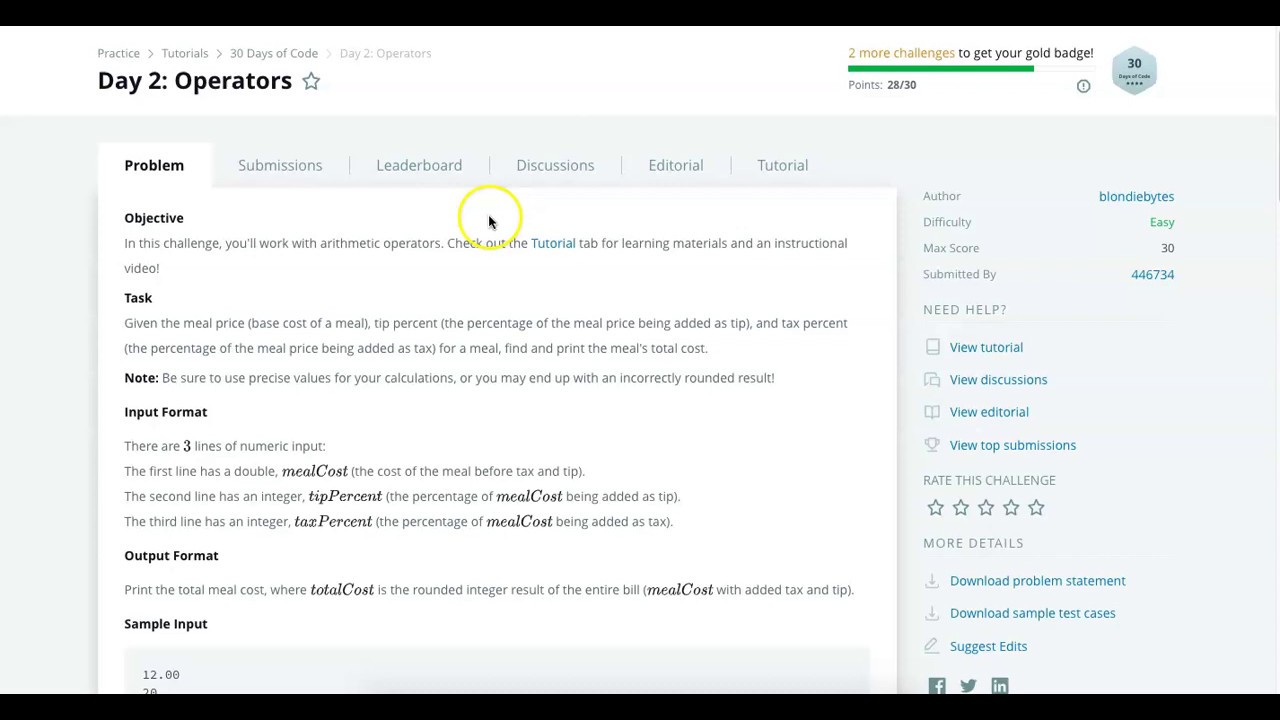
Task: Click the MORE DETAILS heading
Action: tap(973, 543)
